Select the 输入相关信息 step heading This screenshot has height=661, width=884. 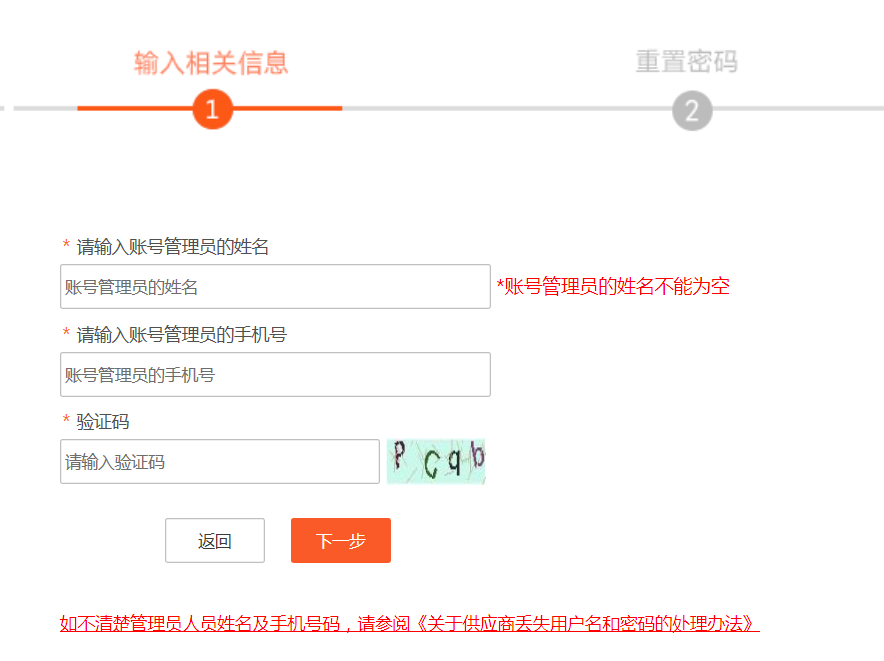tap(211, 63)
